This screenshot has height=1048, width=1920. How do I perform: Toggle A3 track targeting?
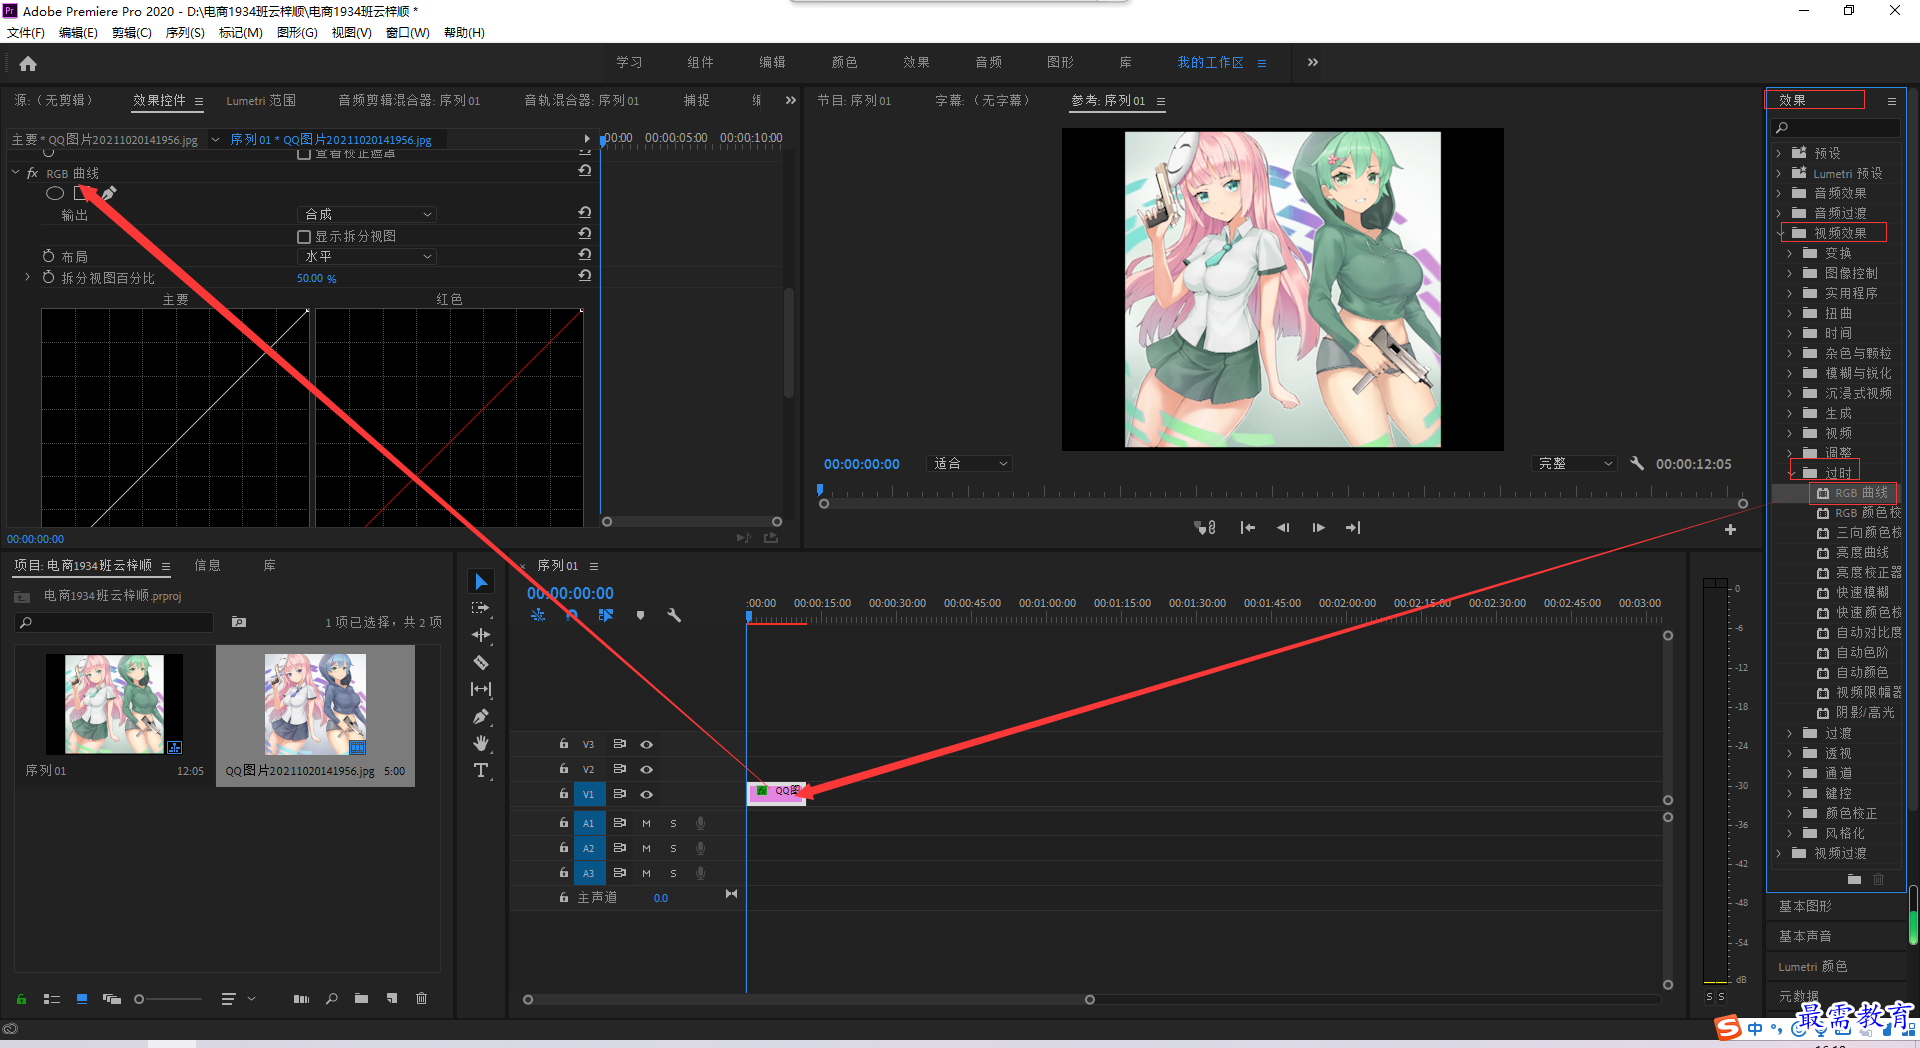(588, 873)
